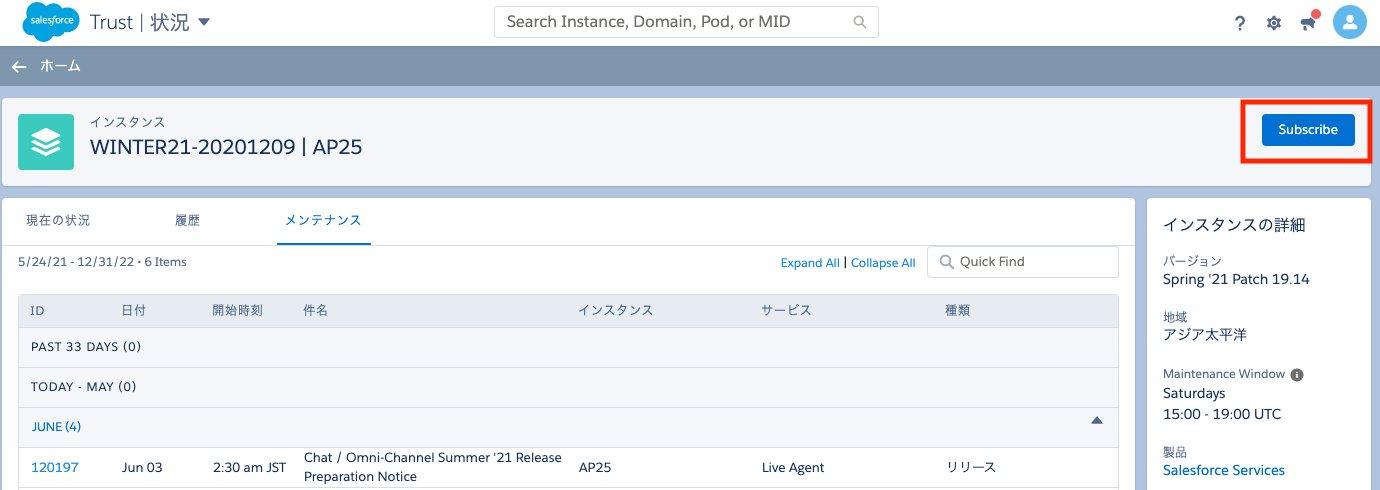The height and width of the screenshot is (490, 1380).
Task: Switch to the 履歴 tab
Action: [x=187, y=220]
